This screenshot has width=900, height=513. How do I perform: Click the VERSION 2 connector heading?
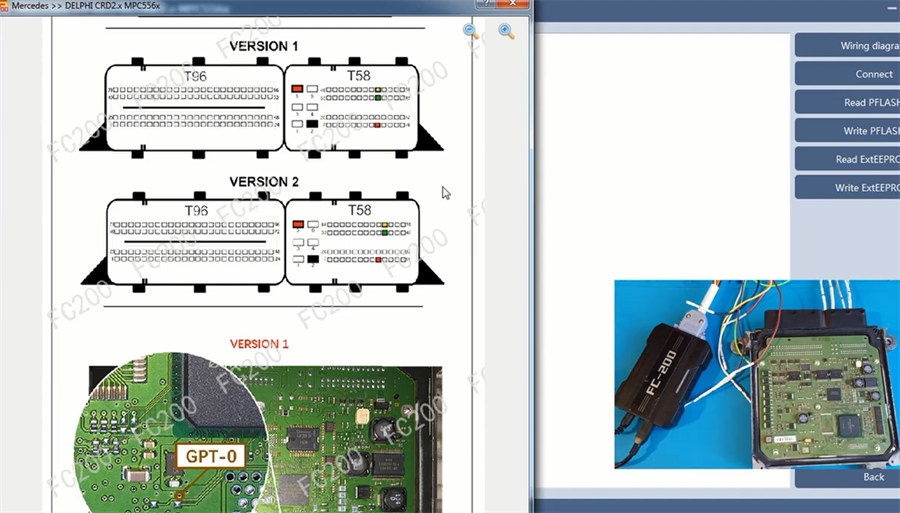[x=264, y=181]
